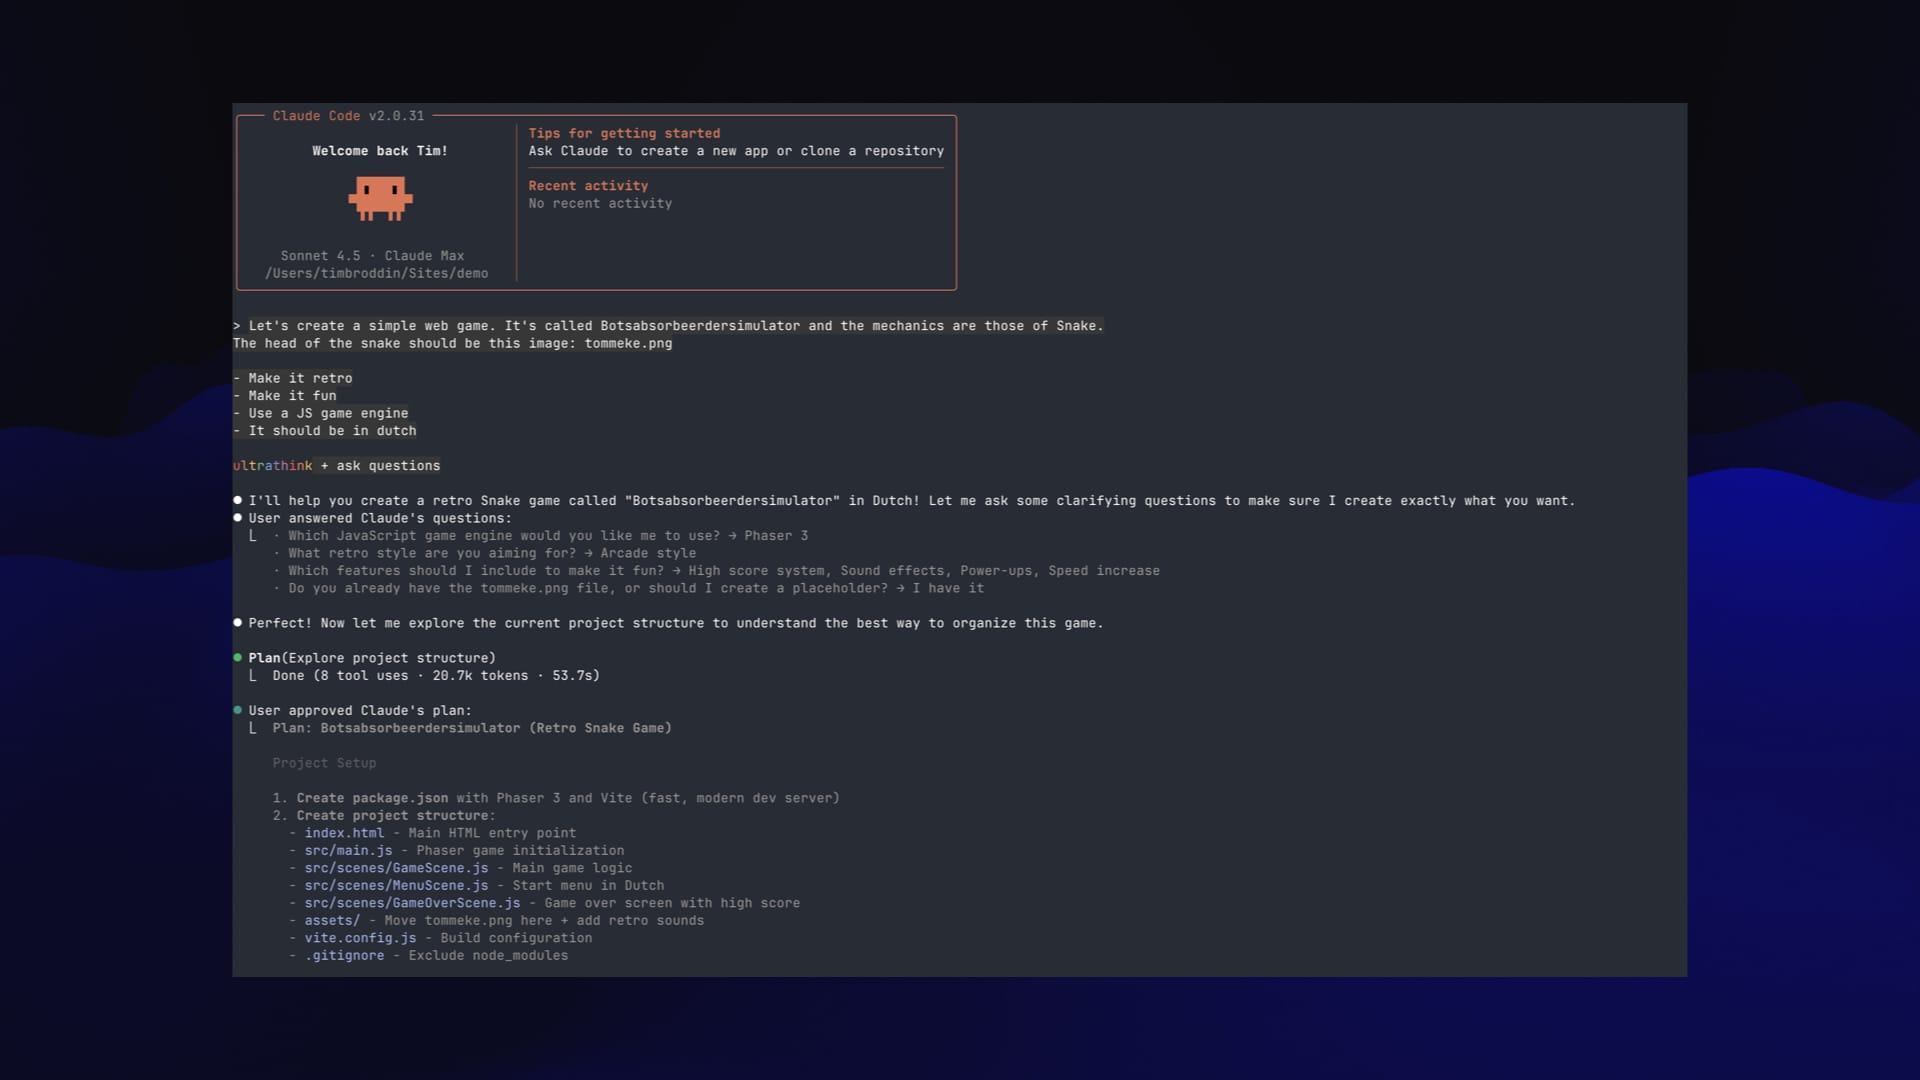The height and width of the screenshot is (1080, 1920).
Task: Open the src/main.js file link
Action: (348, 851)
